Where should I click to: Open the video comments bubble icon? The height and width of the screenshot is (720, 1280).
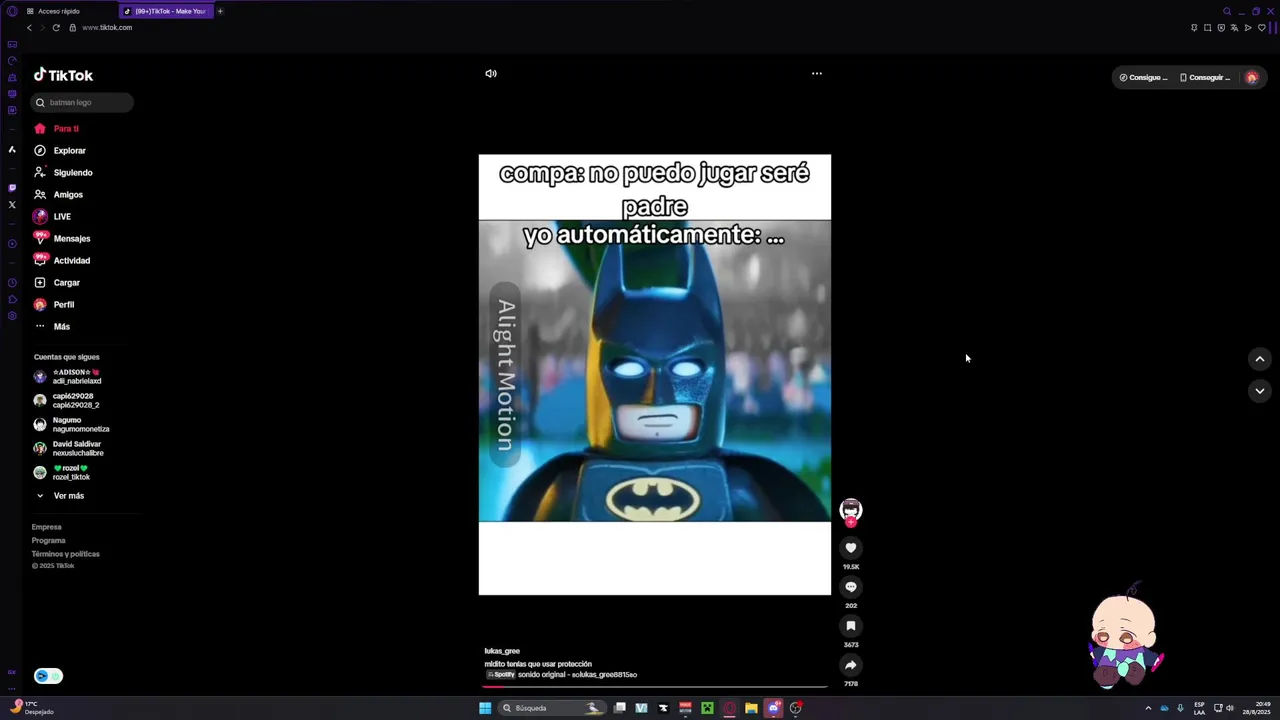point(851,587)
